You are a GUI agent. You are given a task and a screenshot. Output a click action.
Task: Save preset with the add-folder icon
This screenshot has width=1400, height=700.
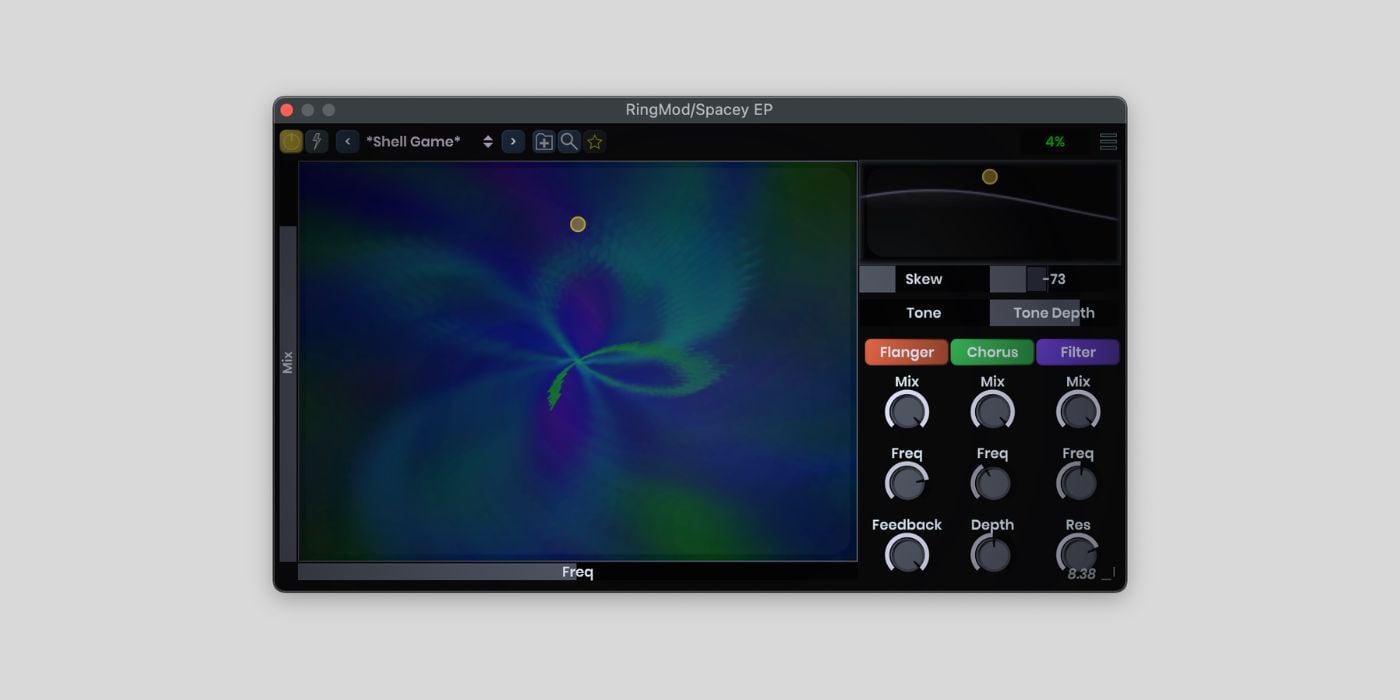[544, 141]
